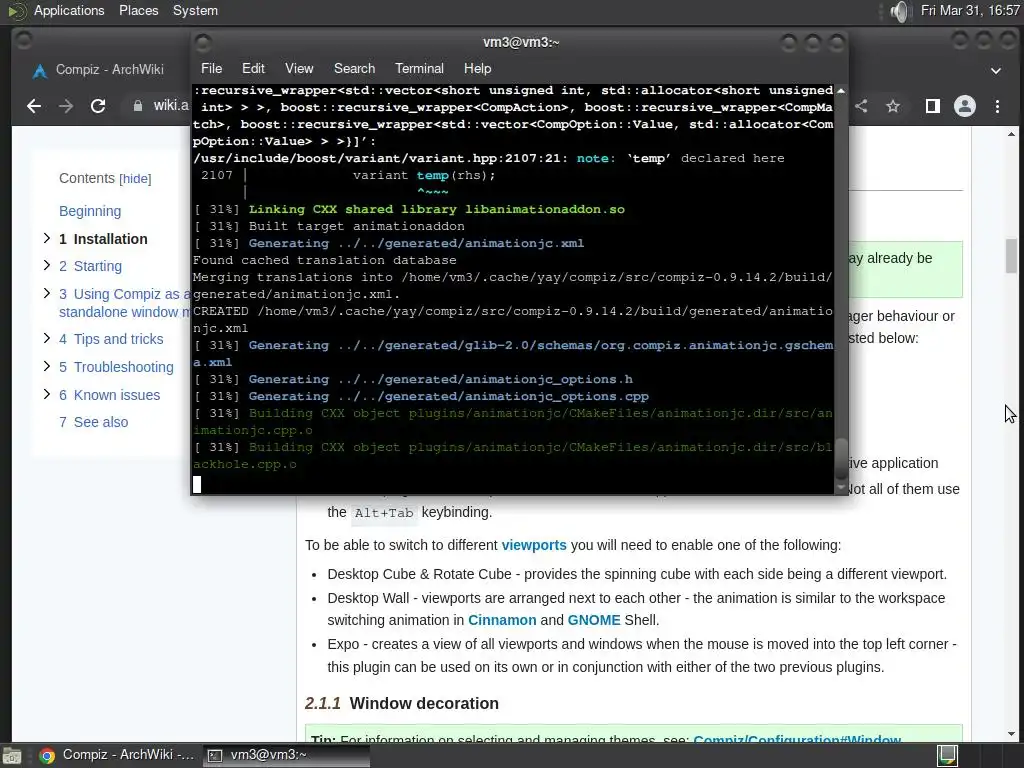Click the browser forward arrow

pos(66,106)
